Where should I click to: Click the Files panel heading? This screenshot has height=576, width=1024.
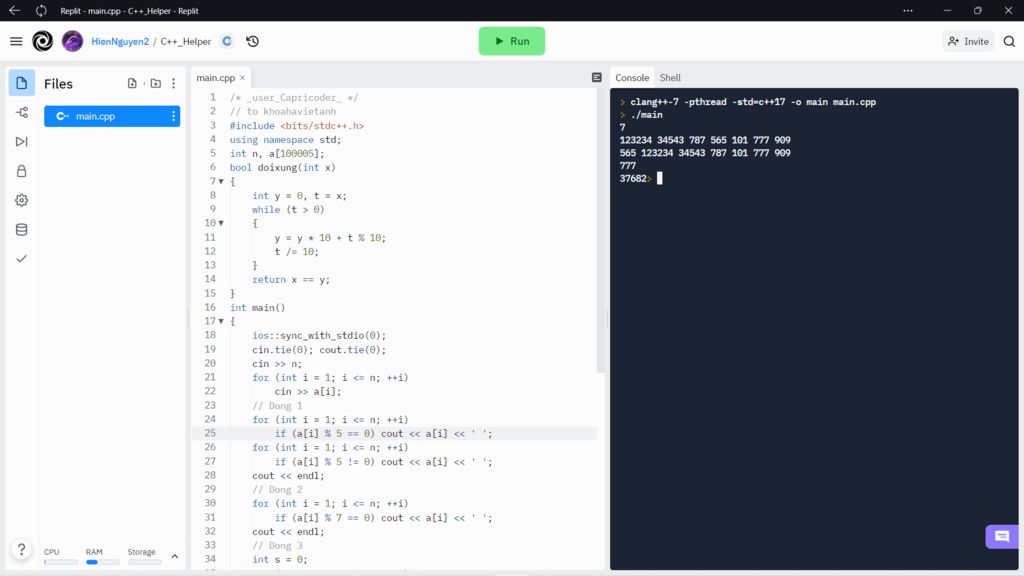[58, 84]
